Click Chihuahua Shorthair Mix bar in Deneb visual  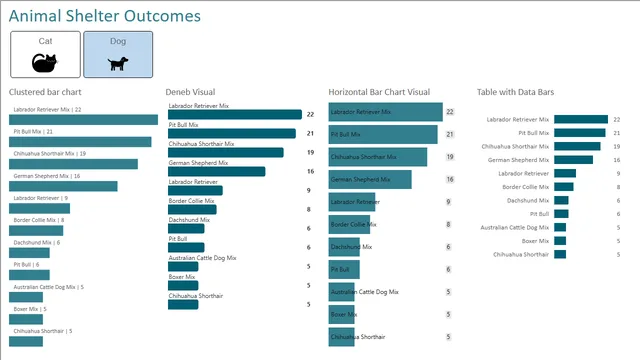coord(226,152)
